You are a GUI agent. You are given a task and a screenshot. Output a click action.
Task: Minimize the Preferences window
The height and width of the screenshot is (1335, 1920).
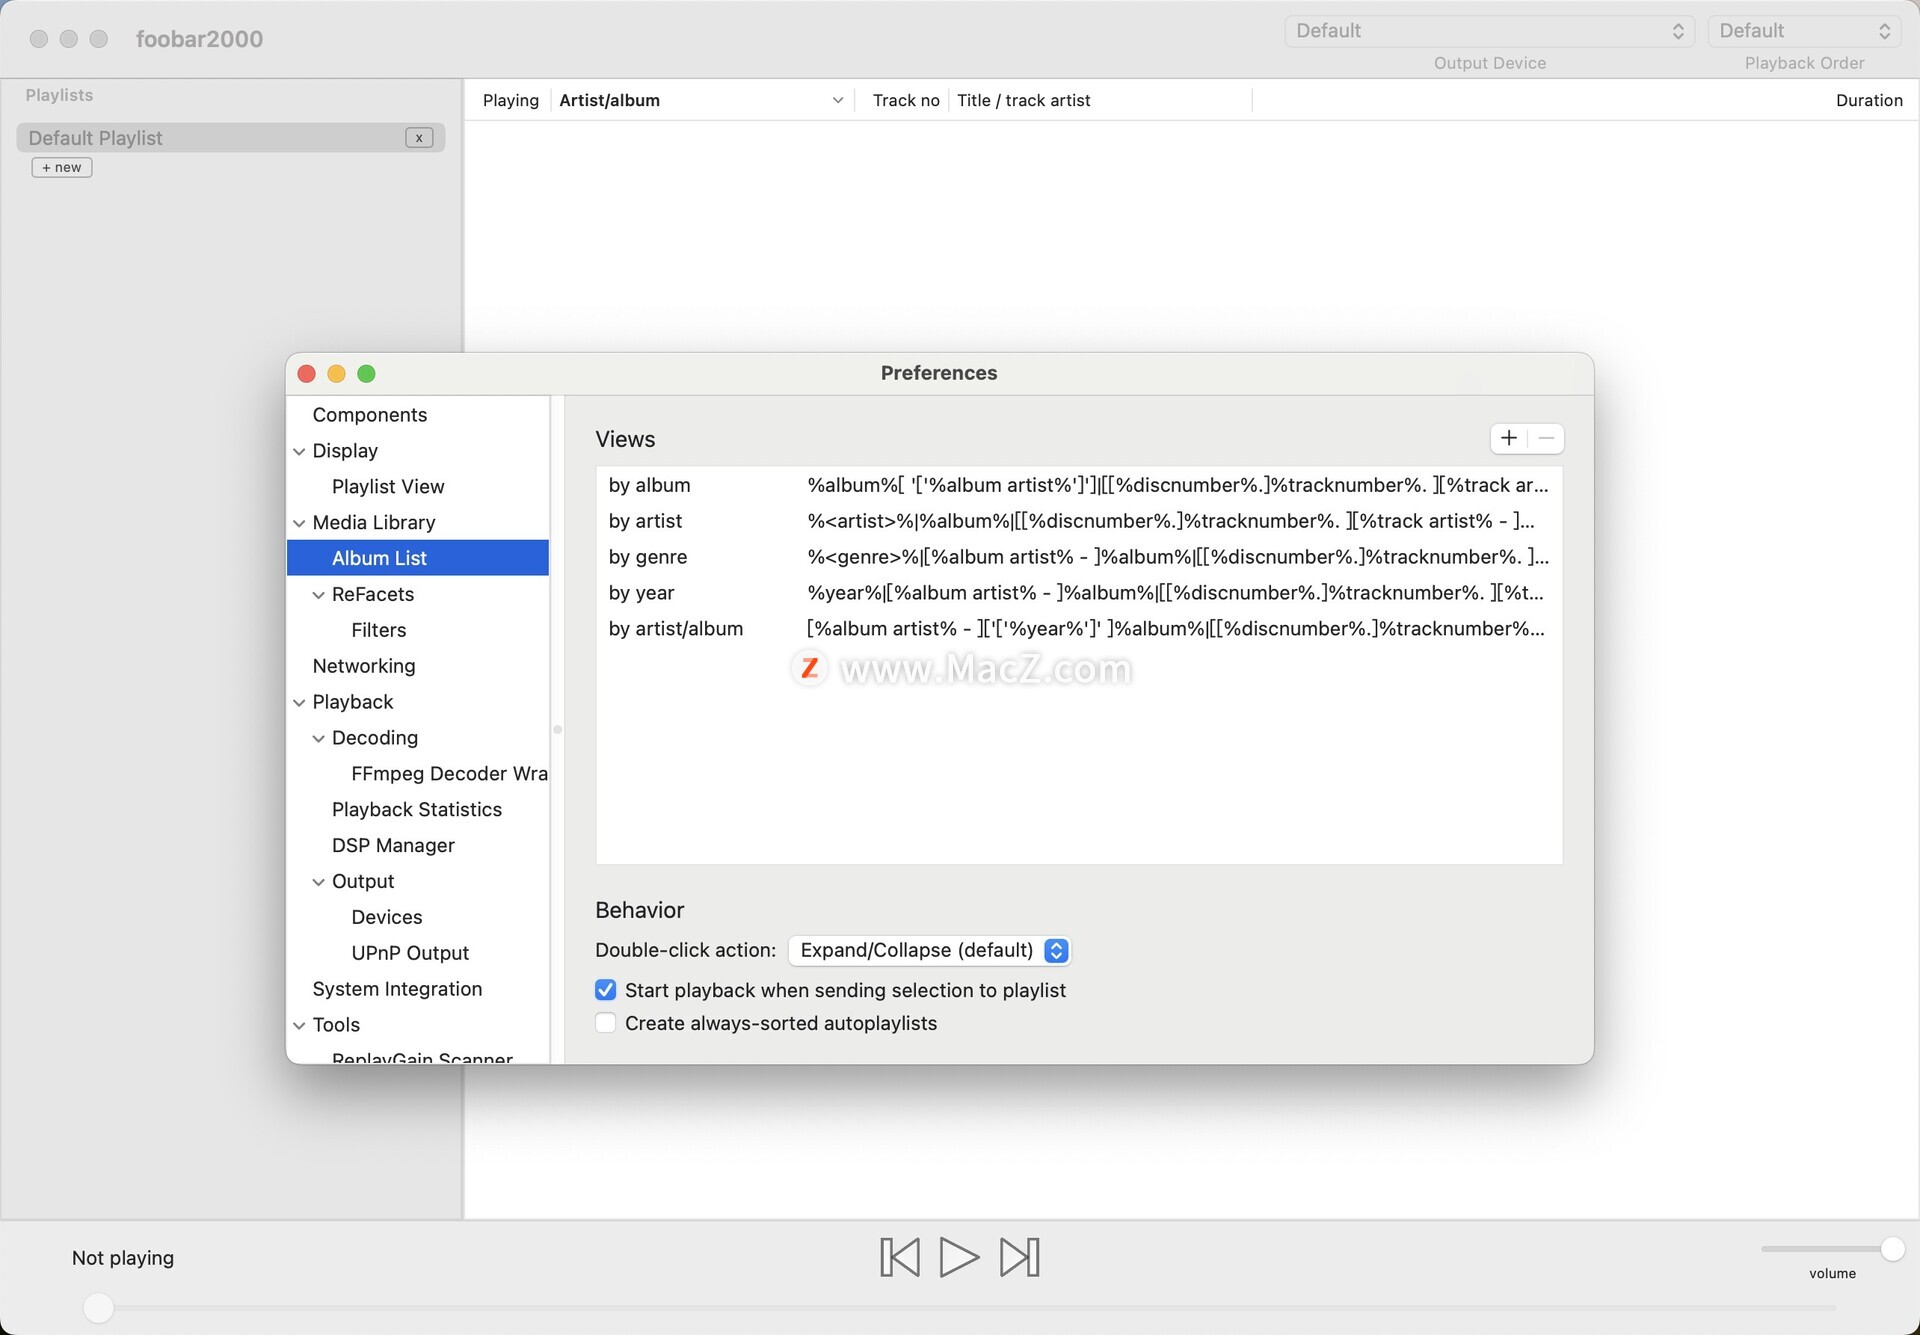[x=336, y=374]
